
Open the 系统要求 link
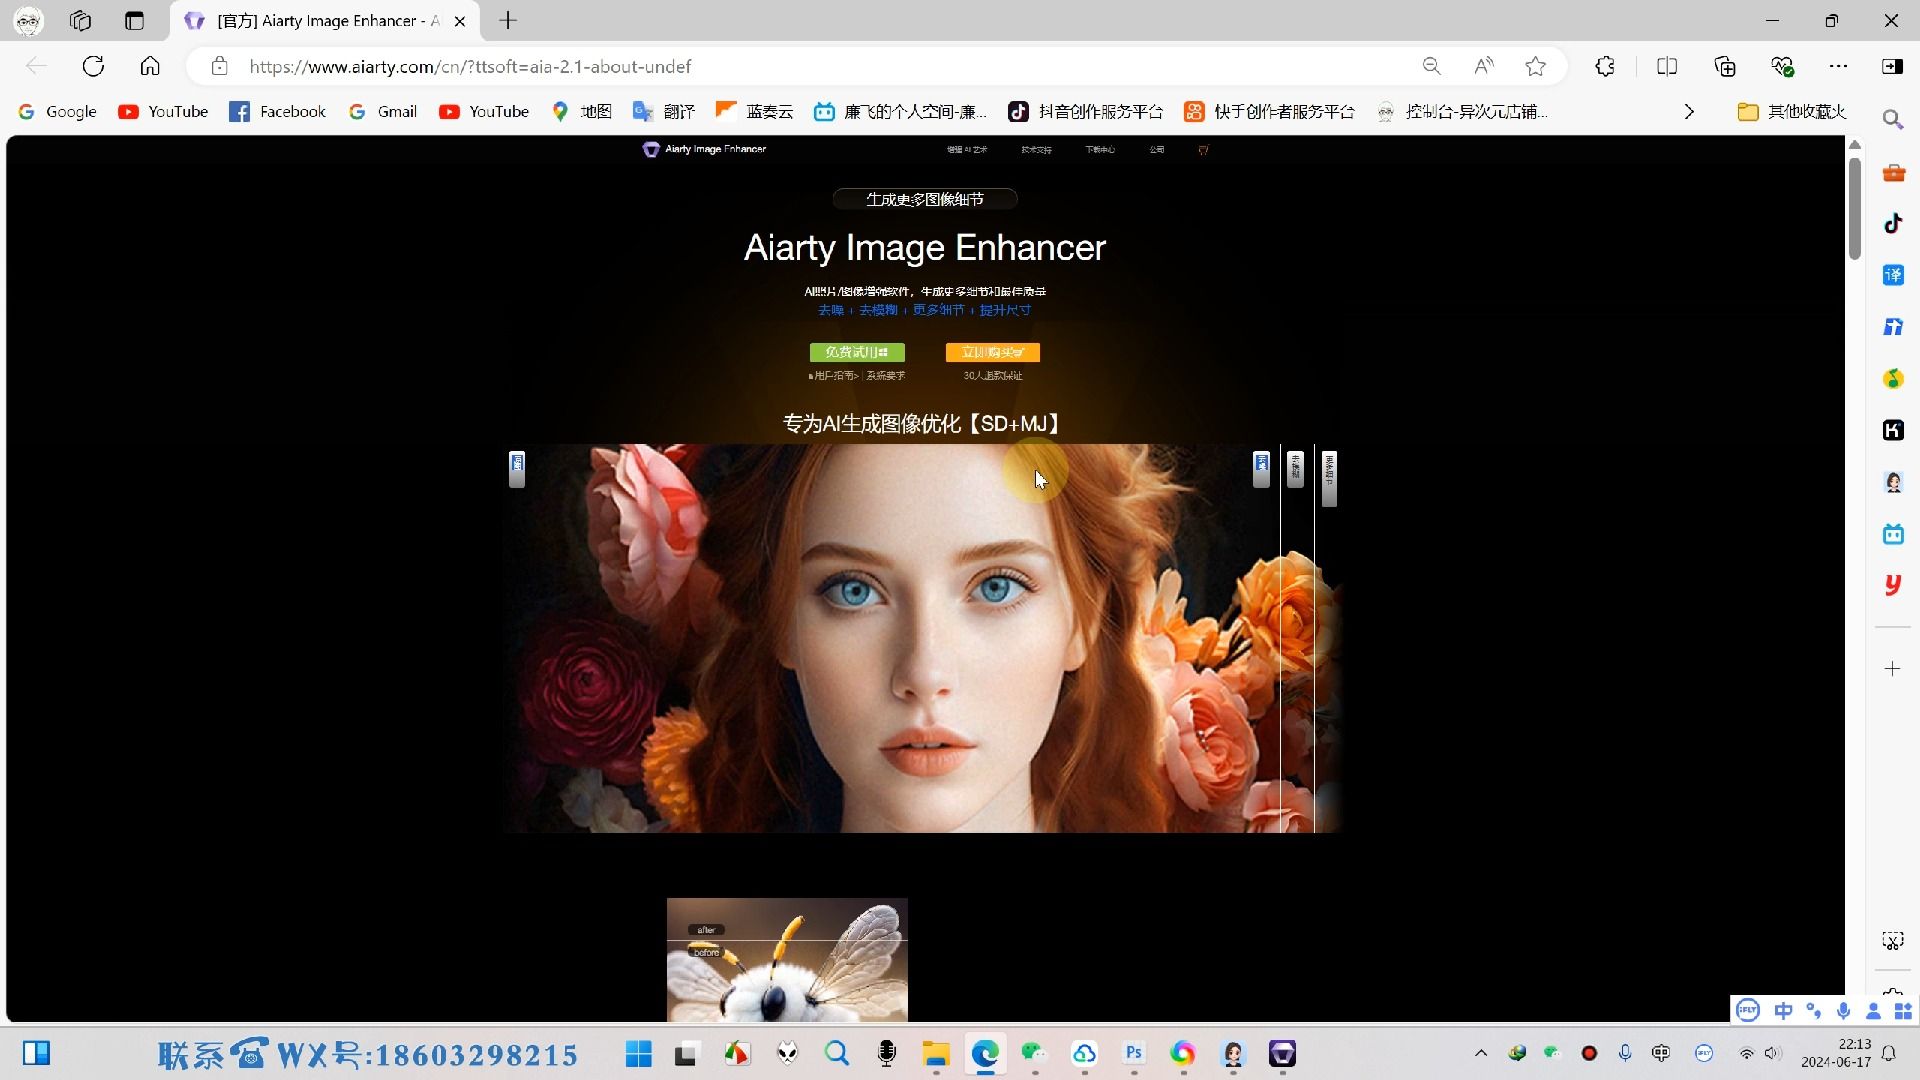tap(886, 376)
